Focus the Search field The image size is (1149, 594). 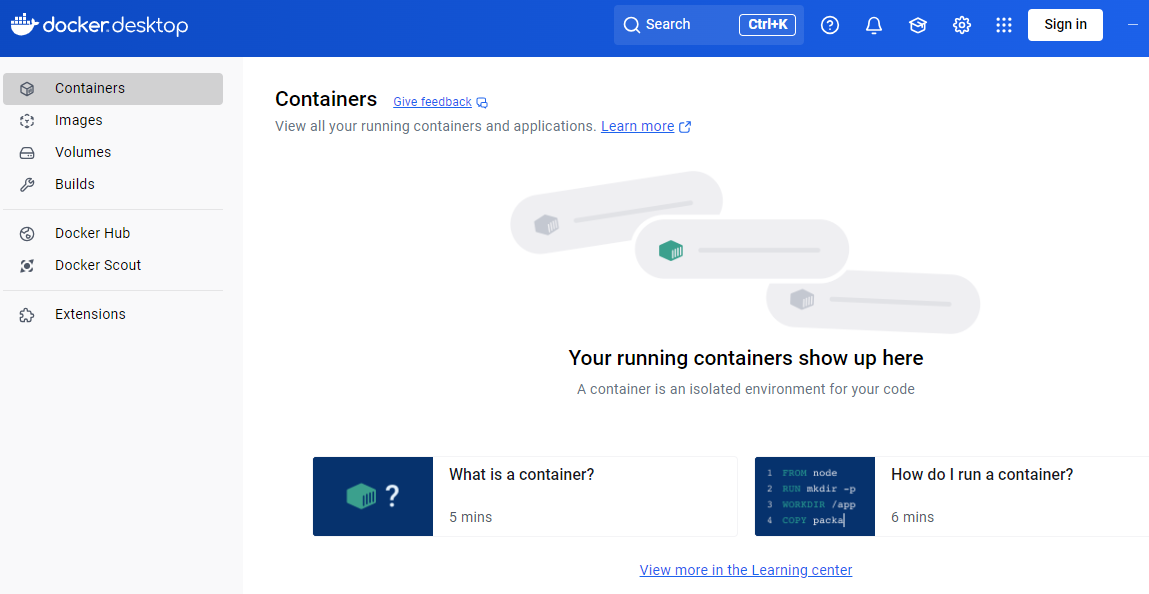tap(709, 25)
